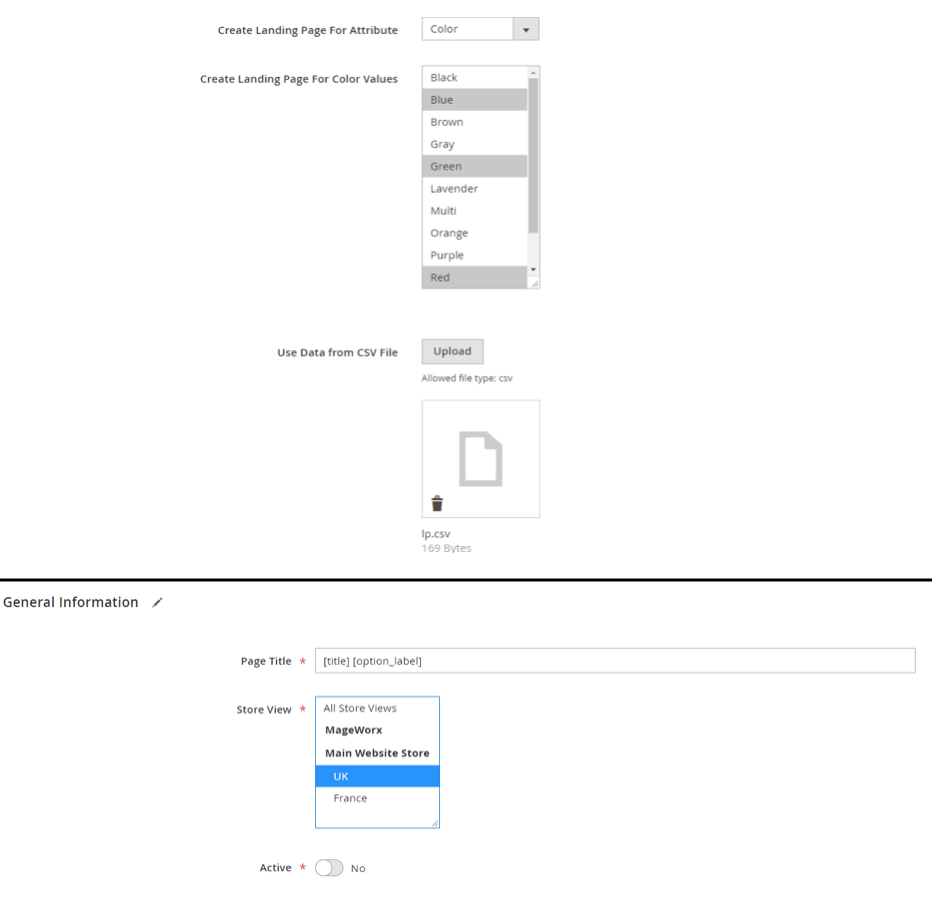Select Blue in the color values list
Viewport: 932px width, 900px height.
pyautogui.click(x=474, y=100)
